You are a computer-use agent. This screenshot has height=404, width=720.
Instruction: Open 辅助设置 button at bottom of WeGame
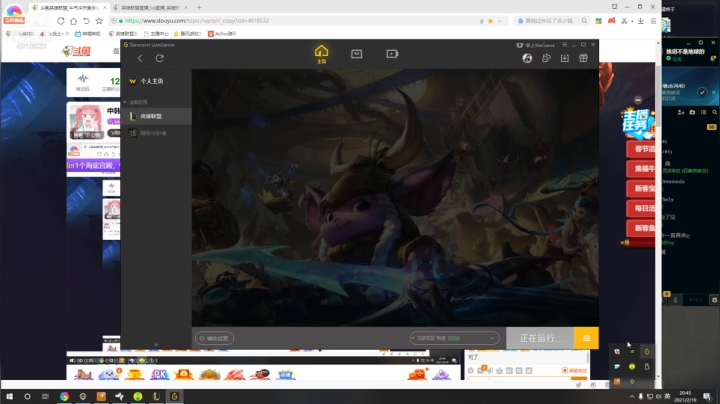(x=214, y=338)
